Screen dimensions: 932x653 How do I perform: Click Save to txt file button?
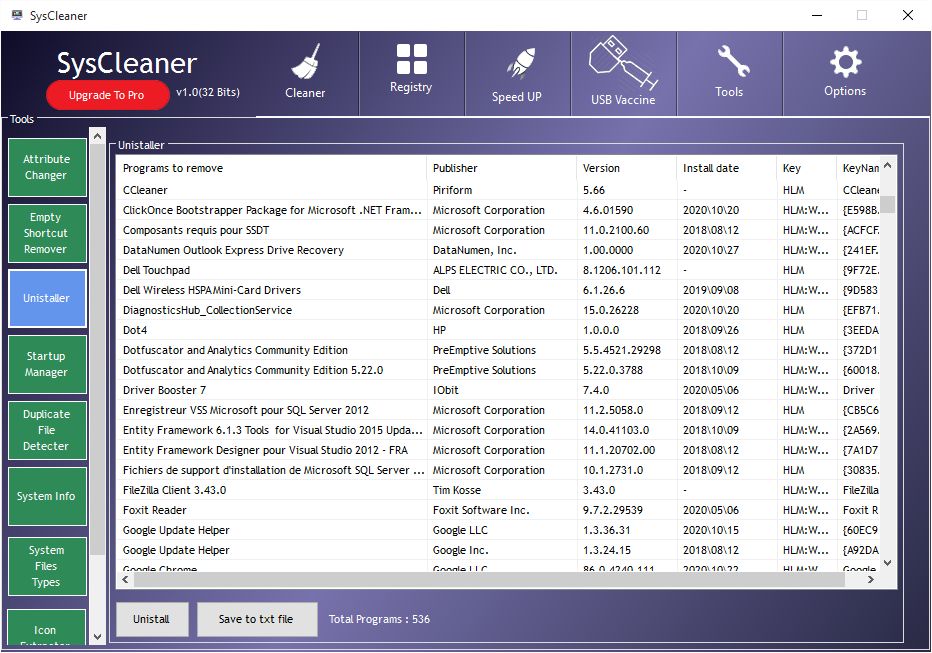pyautogui.click(x=256, y=619)
